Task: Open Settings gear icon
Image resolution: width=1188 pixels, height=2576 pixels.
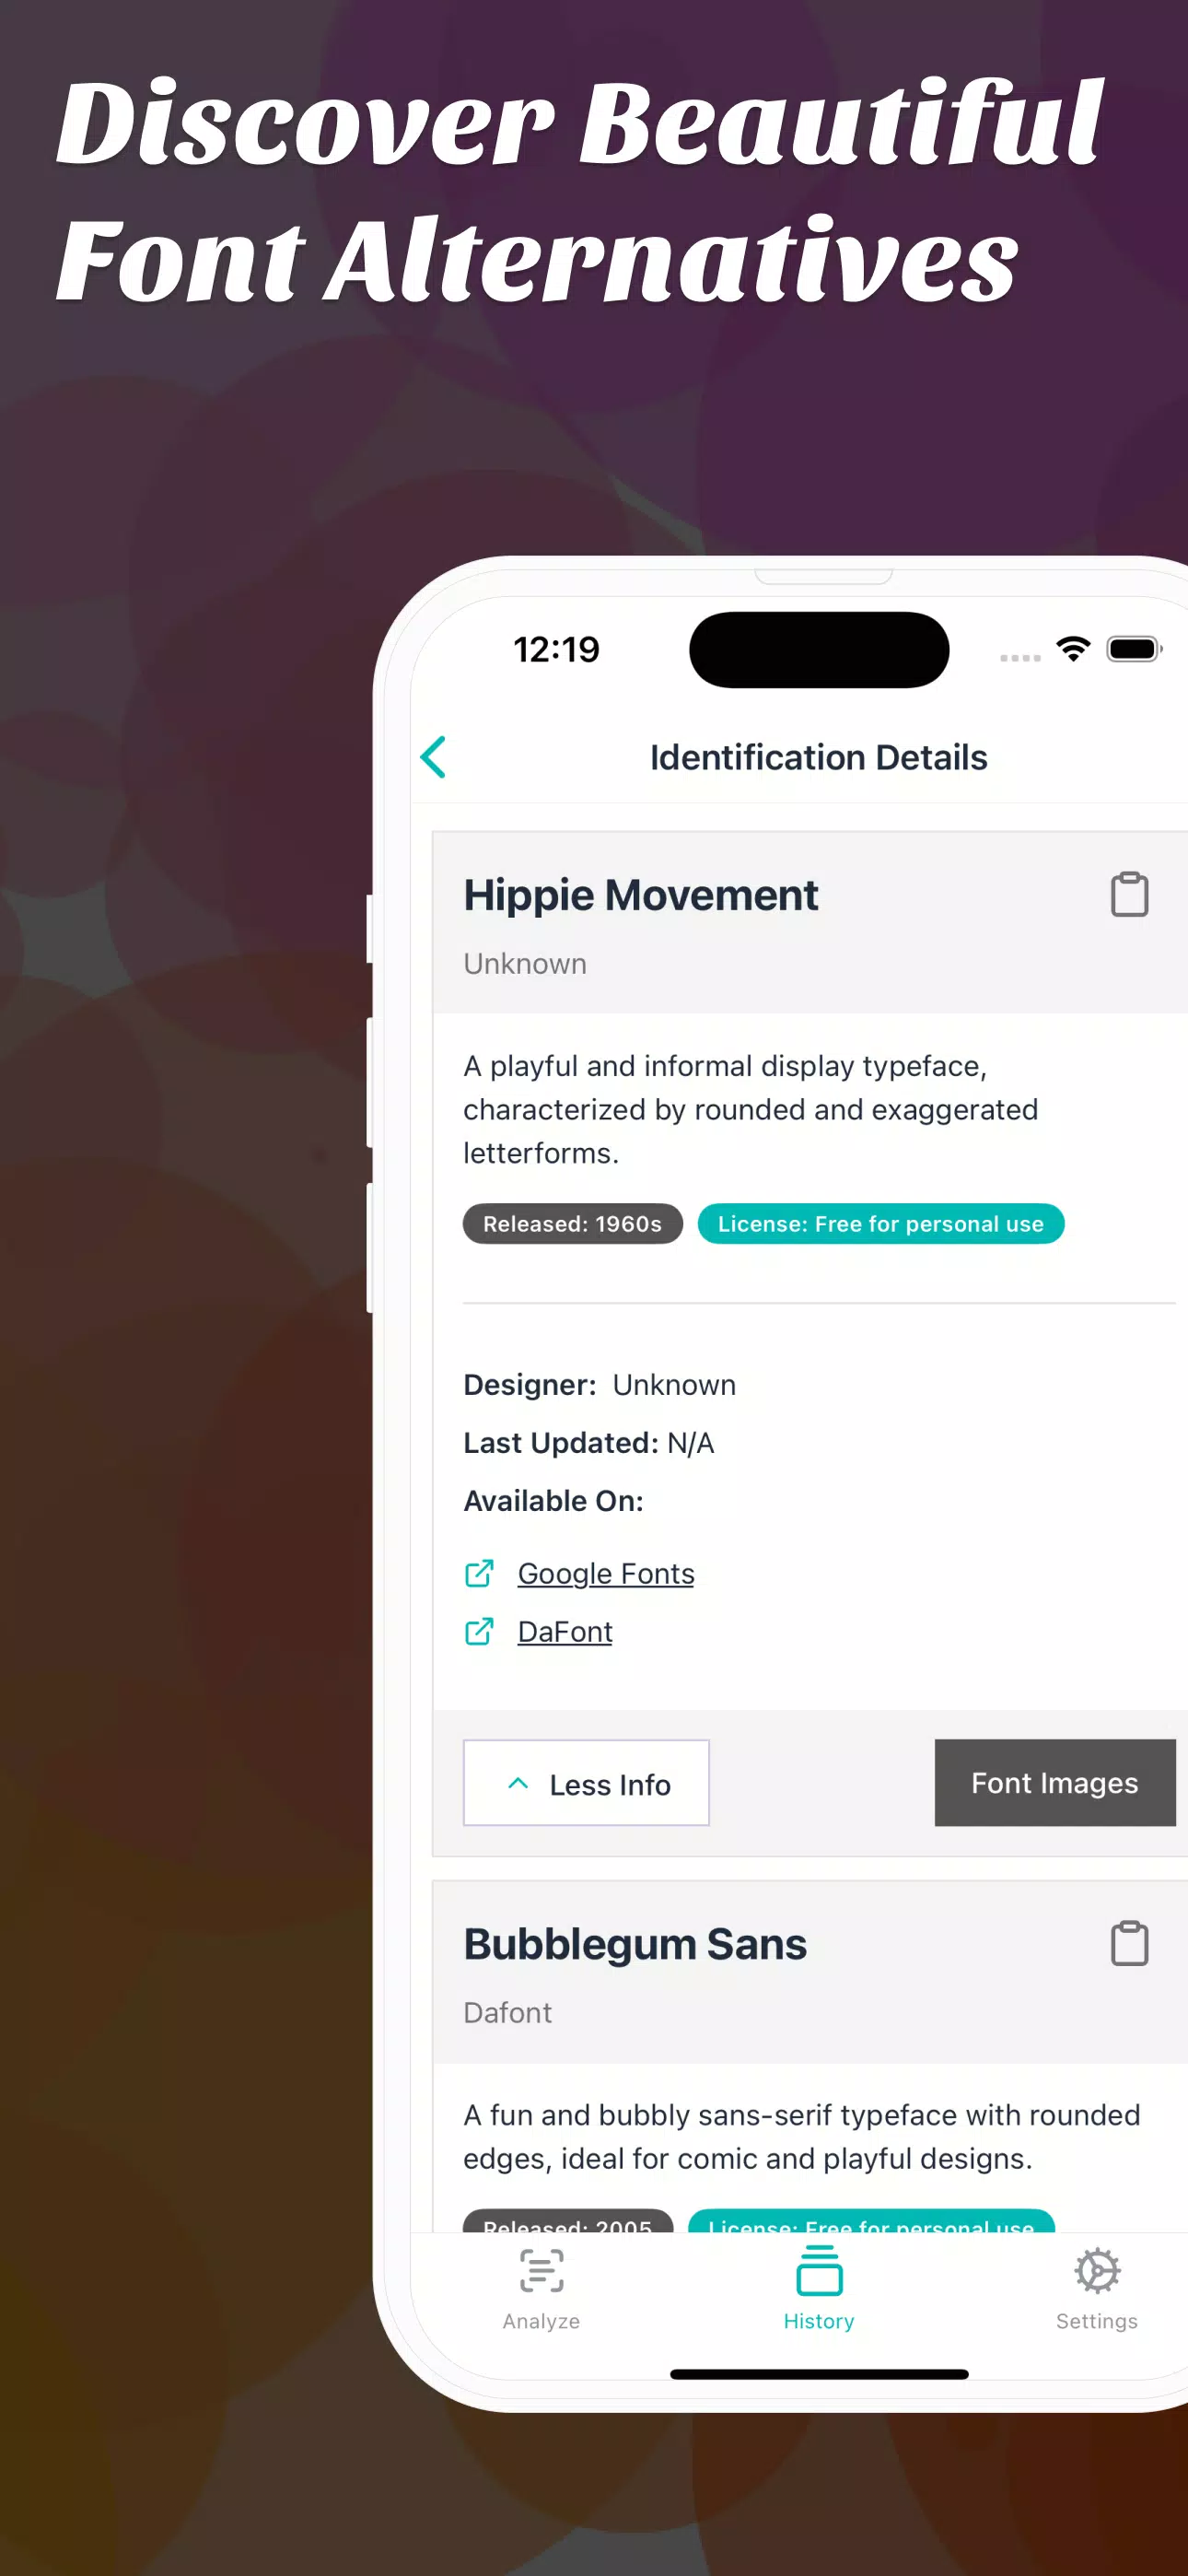Action: click(1097, 2270)
